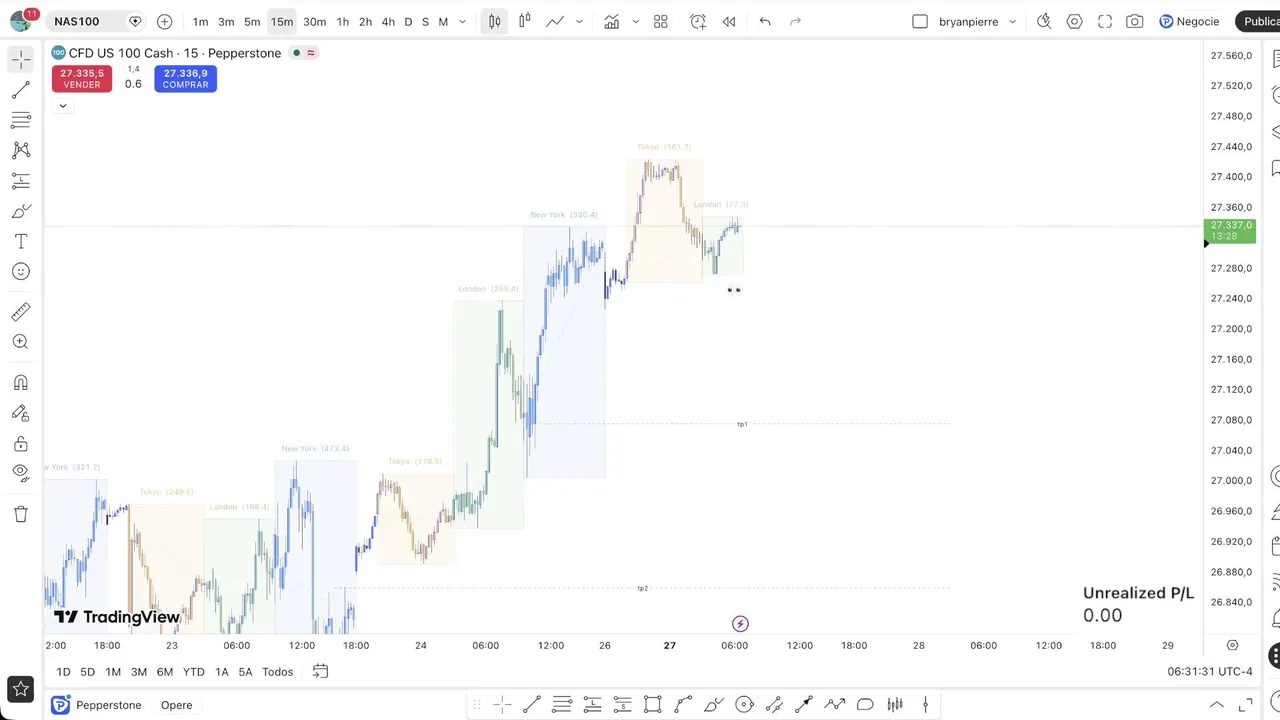Maximize the bottom panel
Image resolution: width=1280 pixels, height=720 pixels.
[x=1246, y=705]
